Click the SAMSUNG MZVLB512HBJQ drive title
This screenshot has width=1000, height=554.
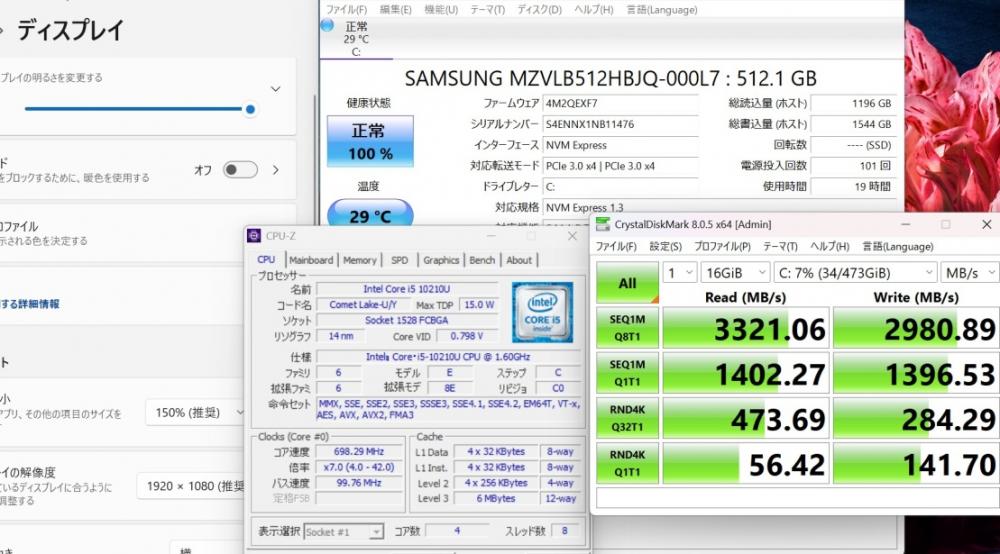point(610,78)
